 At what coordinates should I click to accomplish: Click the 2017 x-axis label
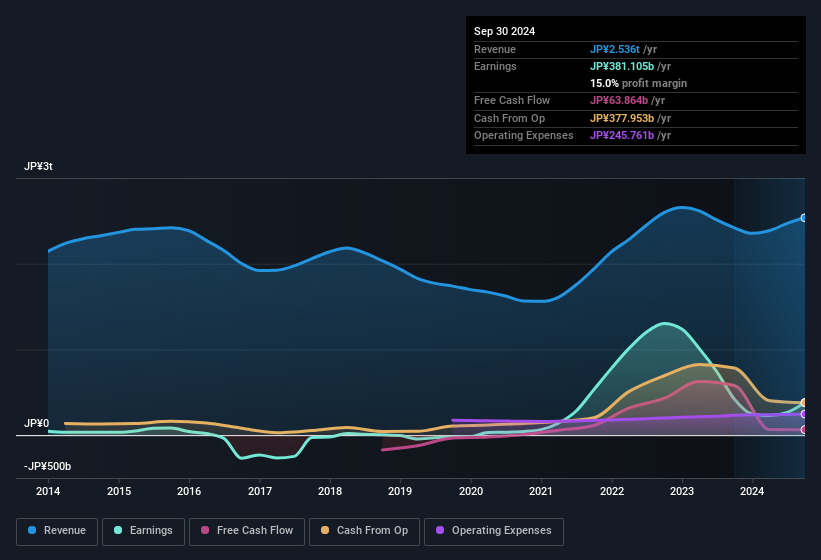(260, 491)
